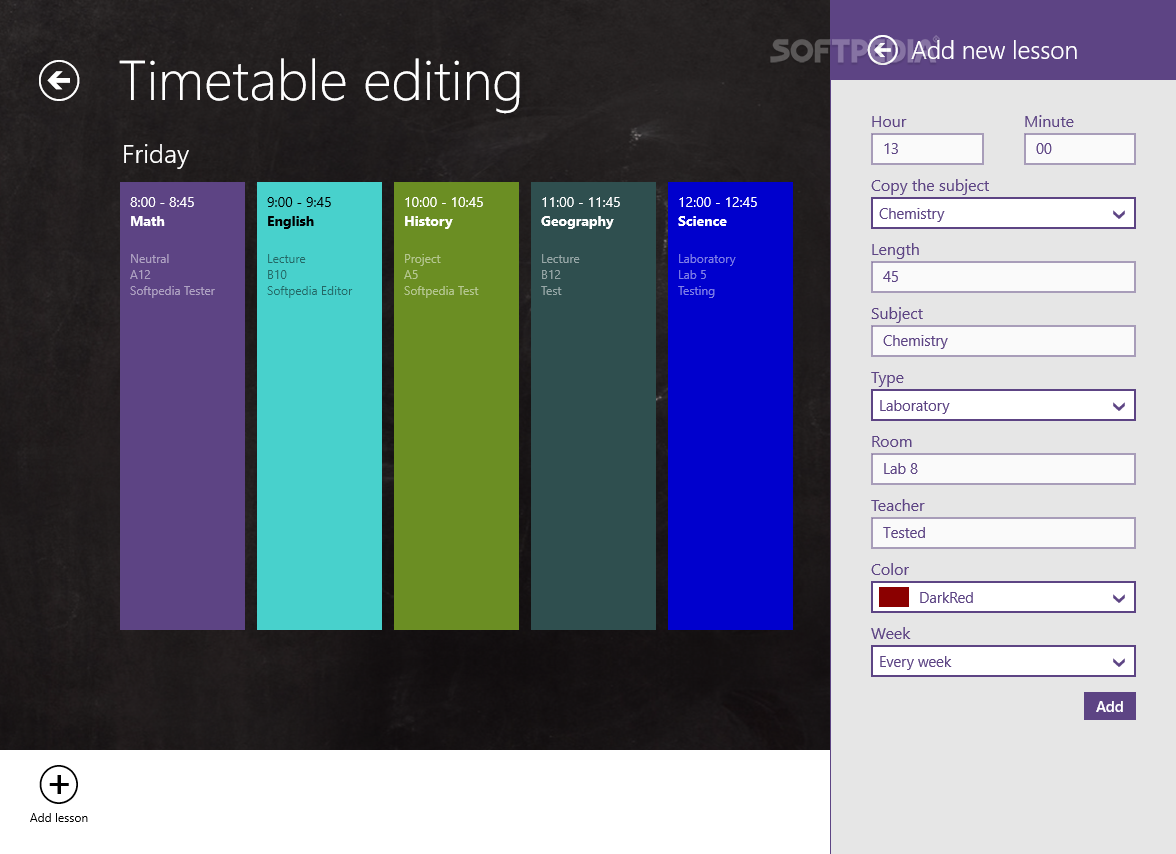Click the Add button
This screenshot has height=854, width=1176.
[x=1109, y=706]
